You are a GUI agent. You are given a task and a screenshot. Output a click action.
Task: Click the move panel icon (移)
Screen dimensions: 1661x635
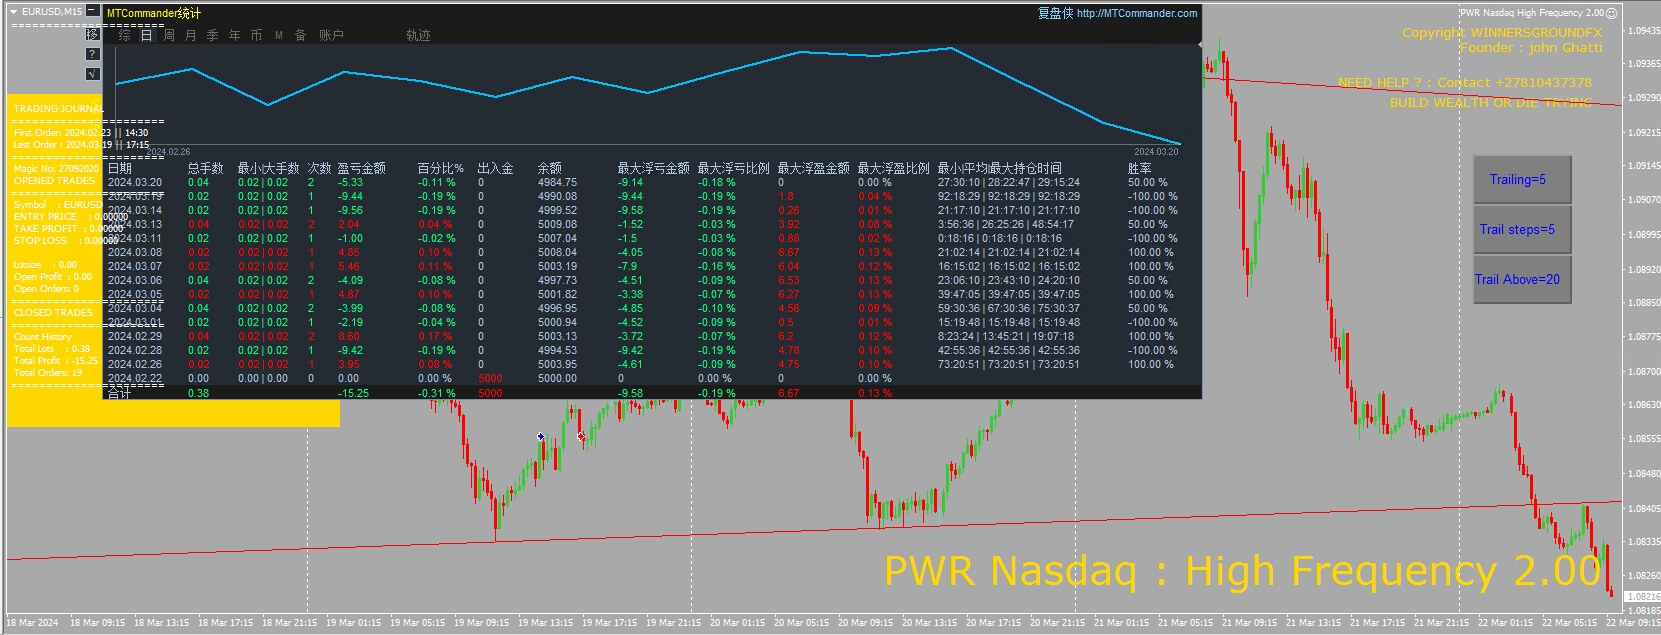93,35
